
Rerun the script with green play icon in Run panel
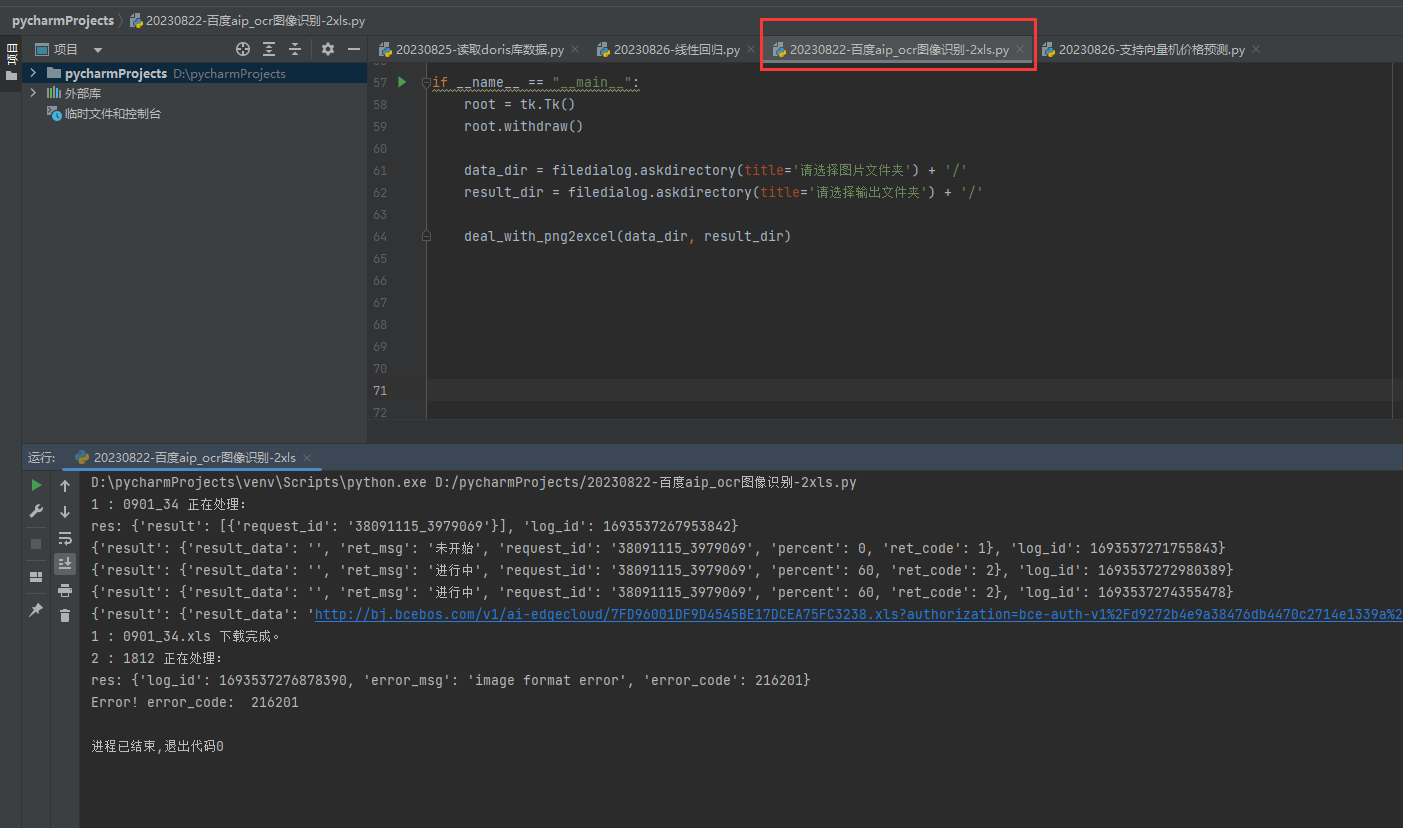(x=36, y=485)
